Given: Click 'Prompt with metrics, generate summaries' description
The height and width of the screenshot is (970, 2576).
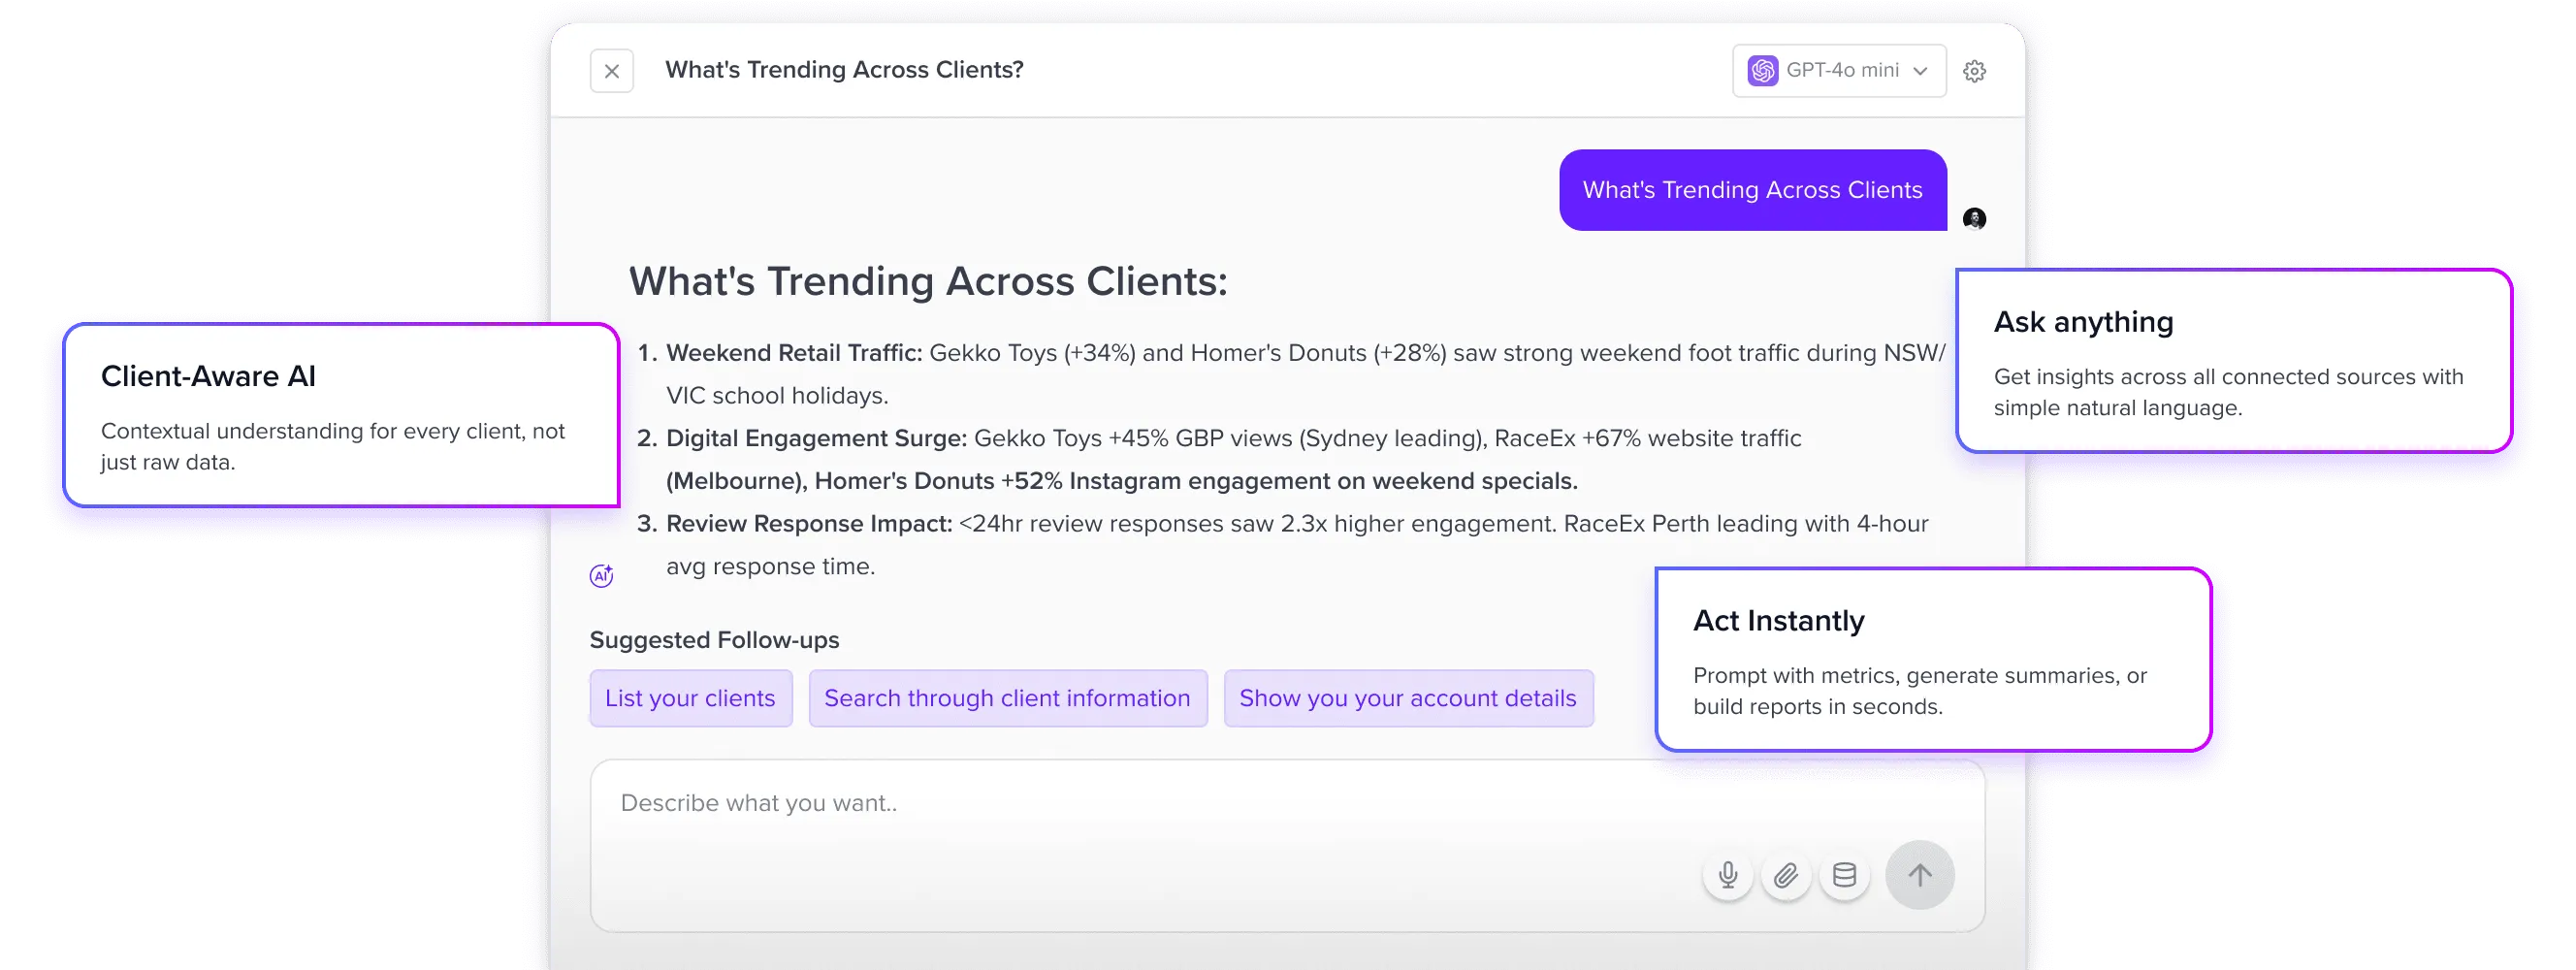Looking at the screenshot, I should (1919, 691).
